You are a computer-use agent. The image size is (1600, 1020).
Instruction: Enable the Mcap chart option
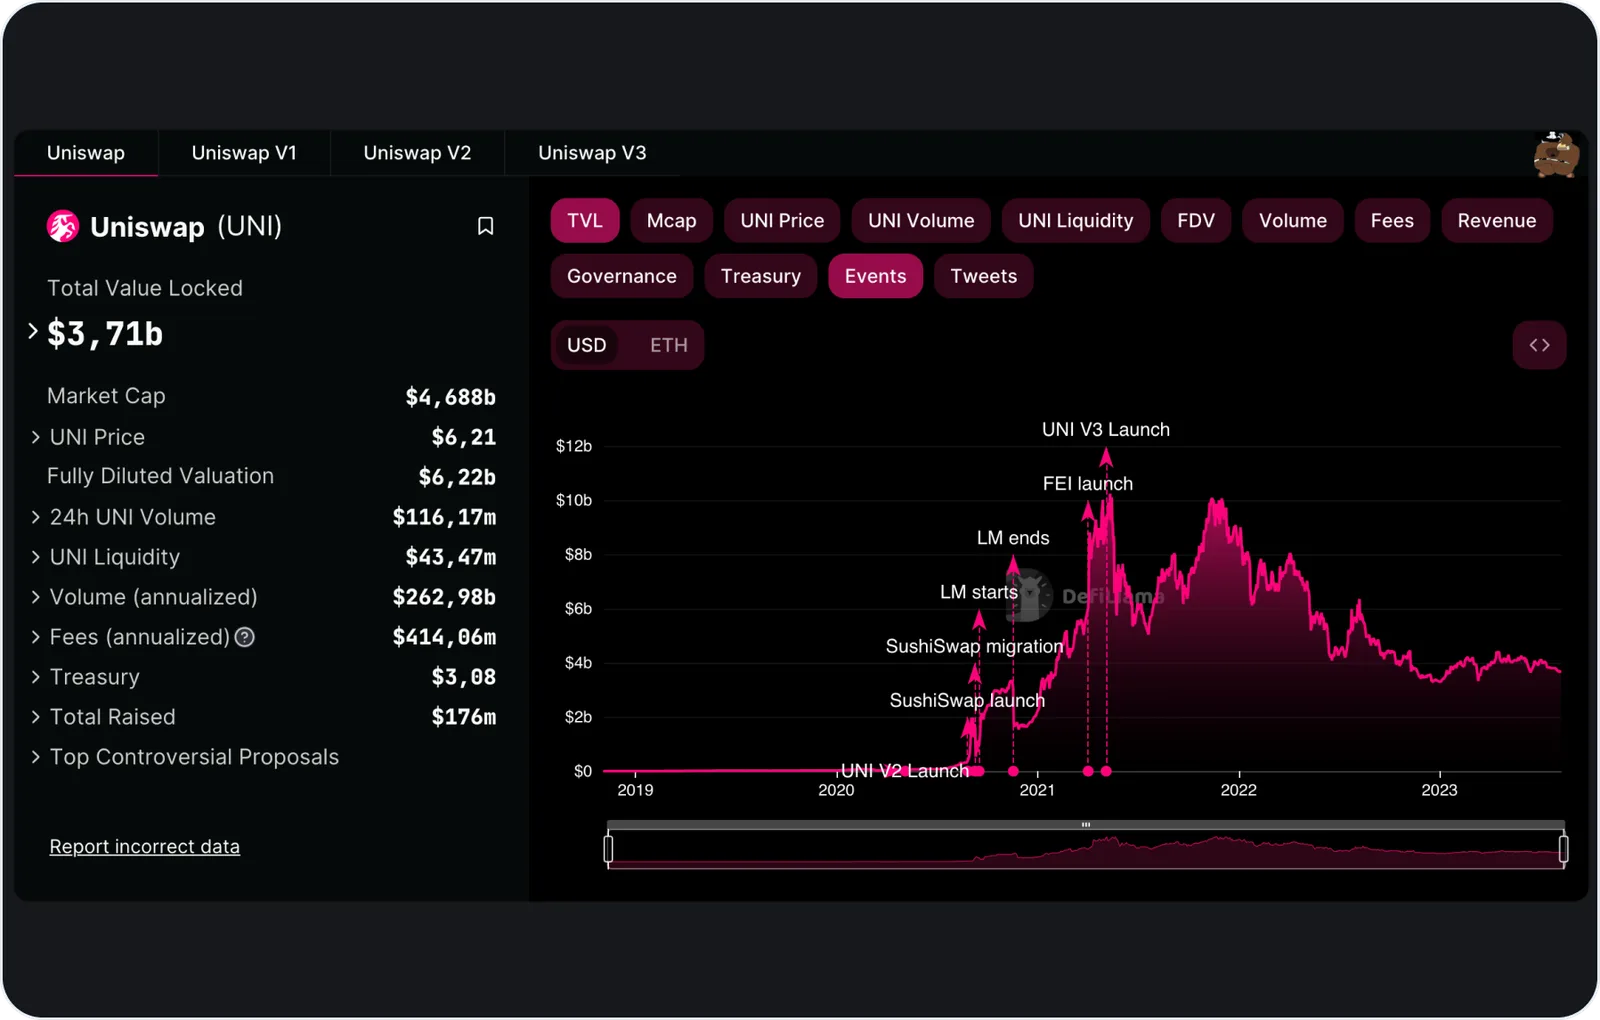(x=671, y=221)
